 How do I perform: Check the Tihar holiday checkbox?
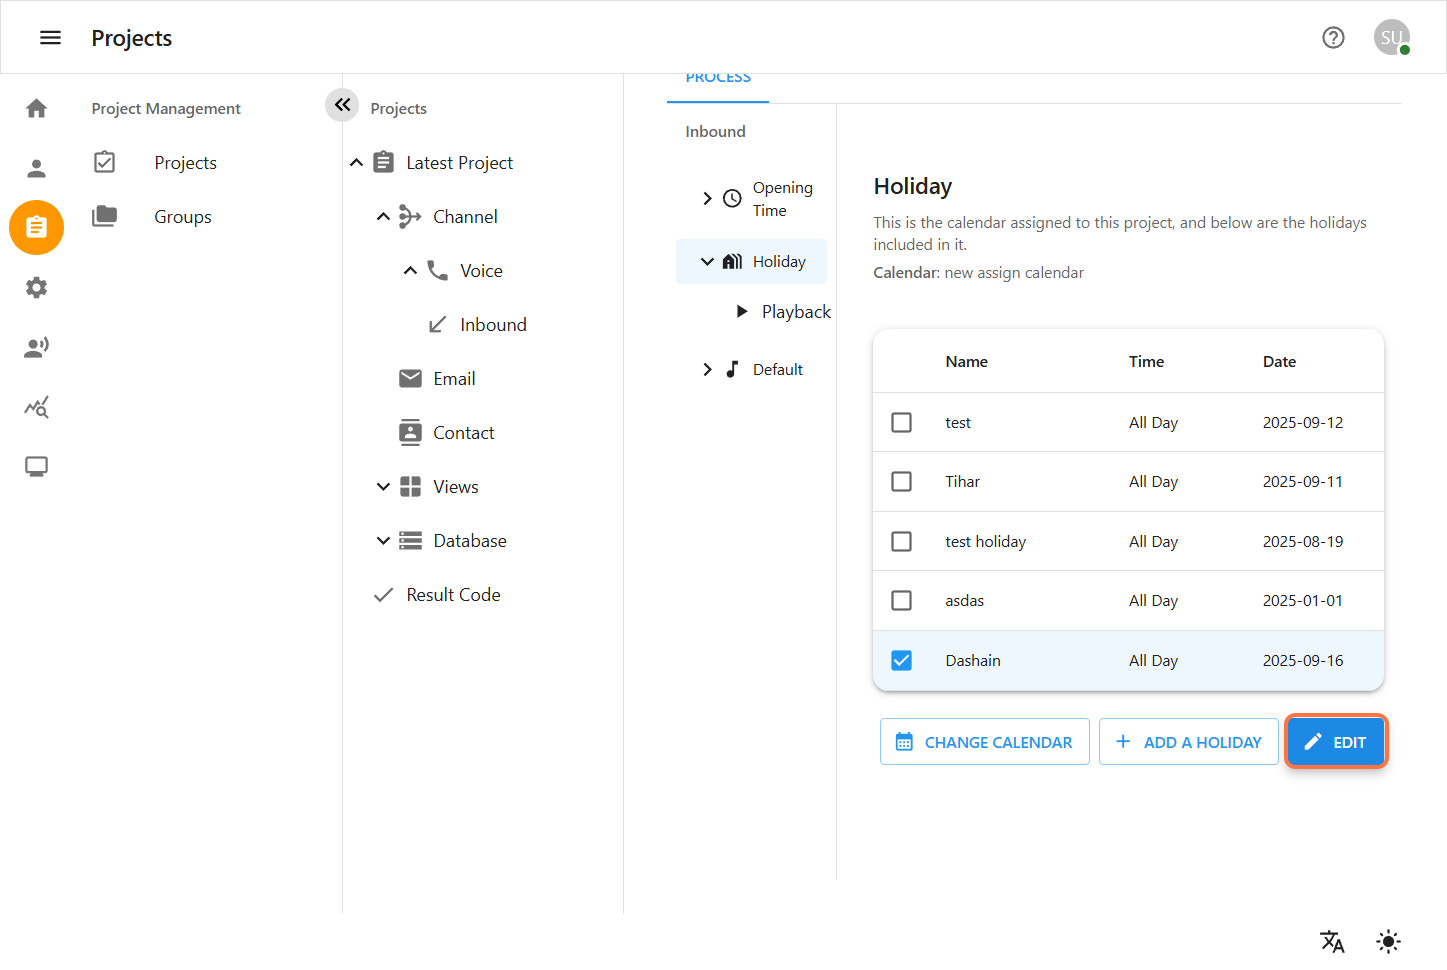pyautogui.click(x=901, y=482)
